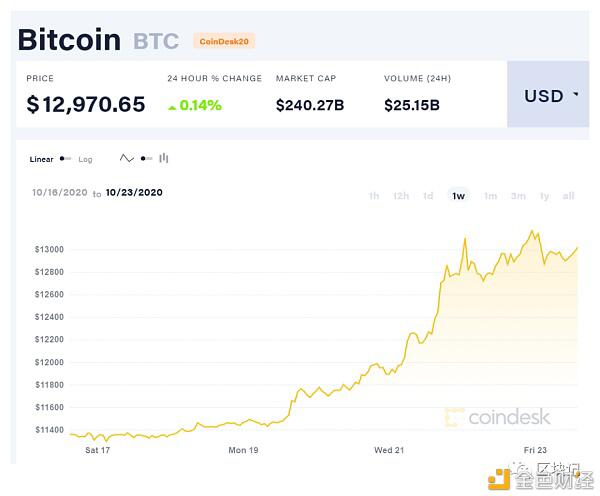Select the 1h time range
The image size is (600, 496).
coord(373,196)
